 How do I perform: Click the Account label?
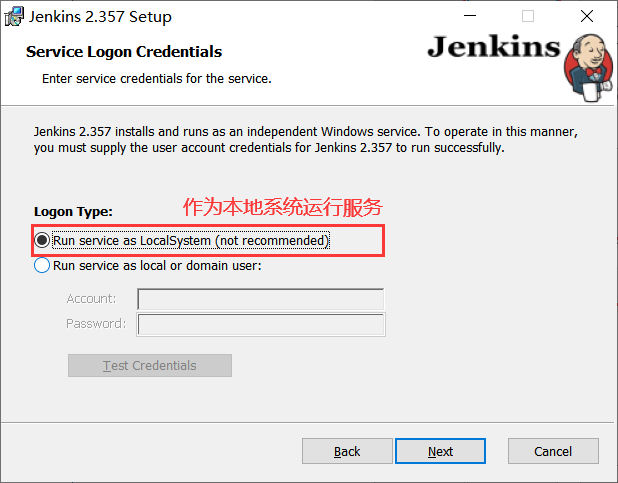(91, 298)
